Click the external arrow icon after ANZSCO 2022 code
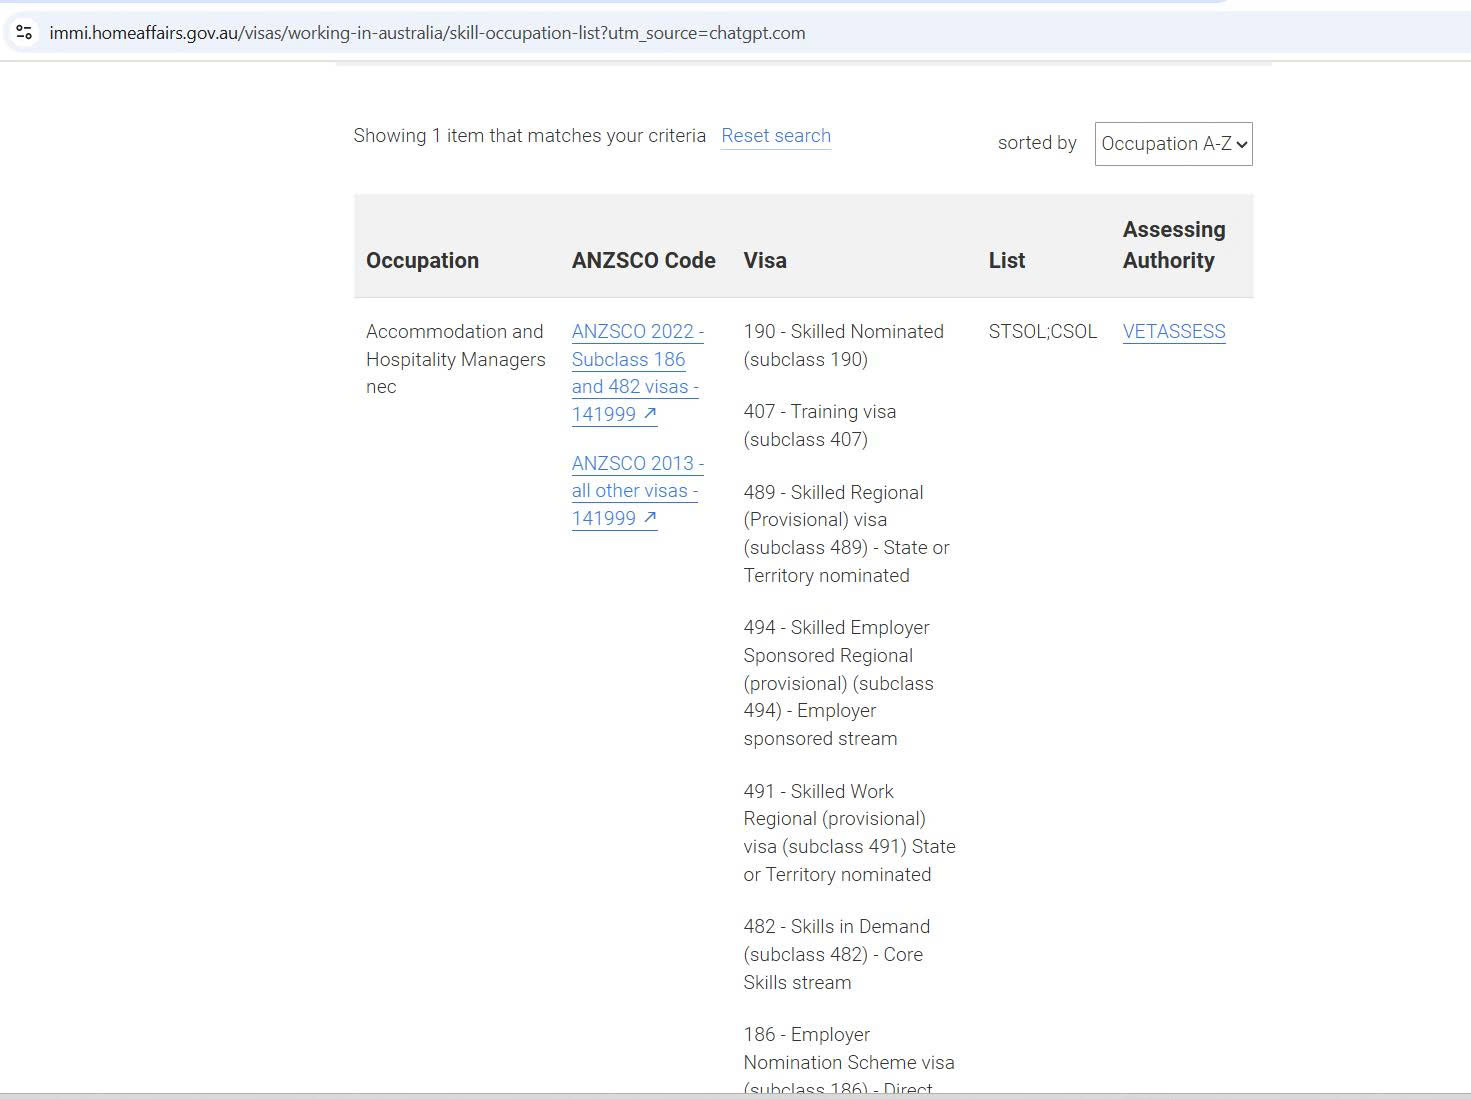The image size is (1471, 1099). [650, 413]
